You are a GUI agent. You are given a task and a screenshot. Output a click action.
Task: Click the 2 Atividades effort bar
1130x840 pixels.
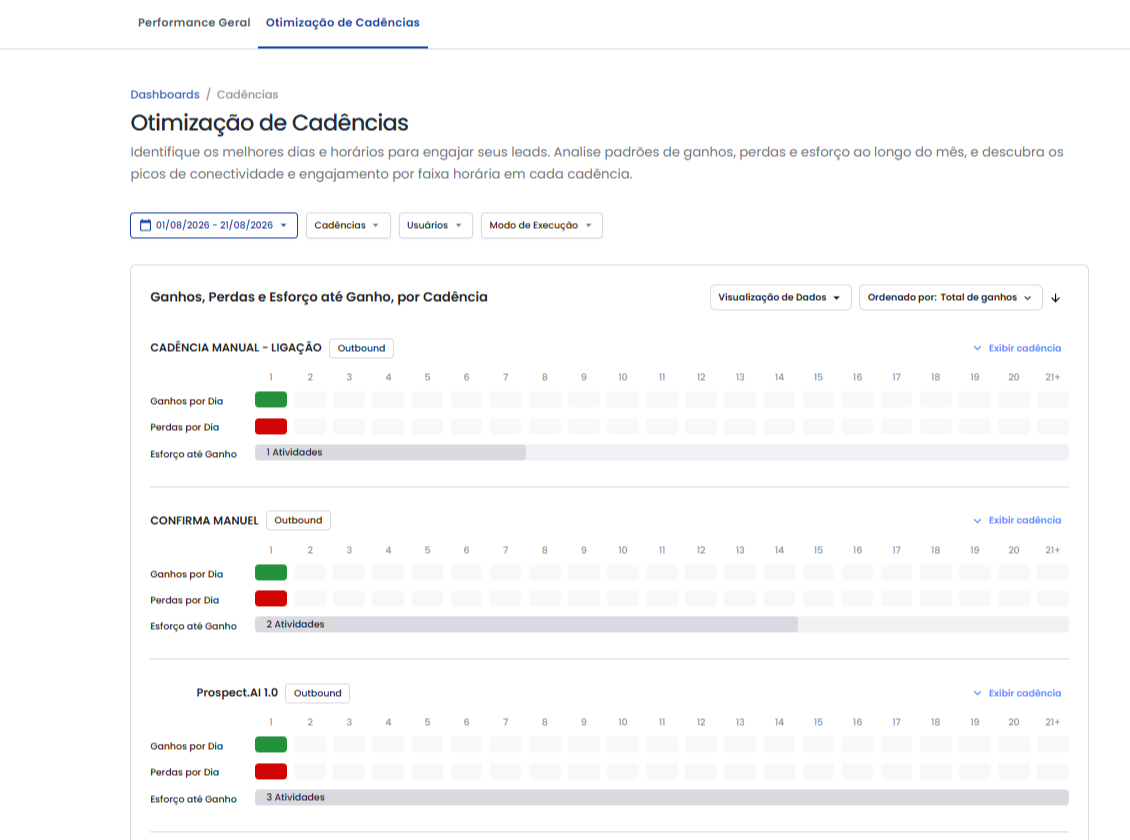(526, 625)
